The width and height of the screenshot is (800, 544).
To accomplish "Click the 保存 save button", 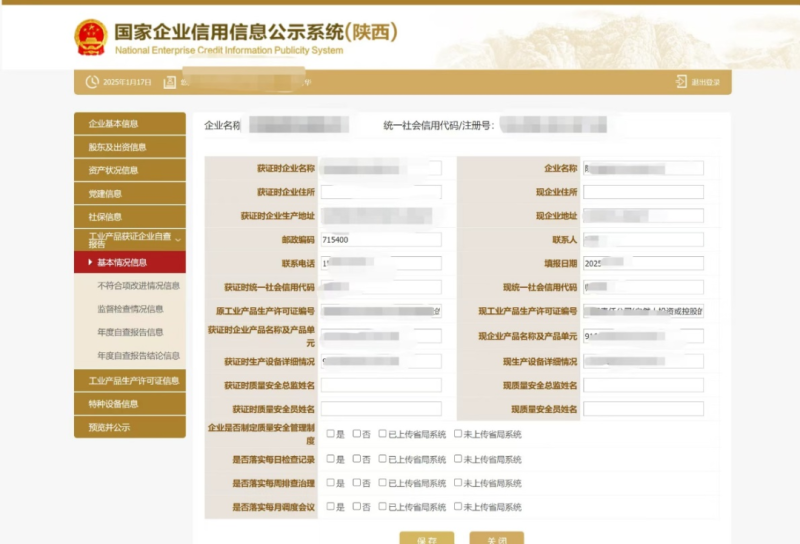I will [427, 538].
